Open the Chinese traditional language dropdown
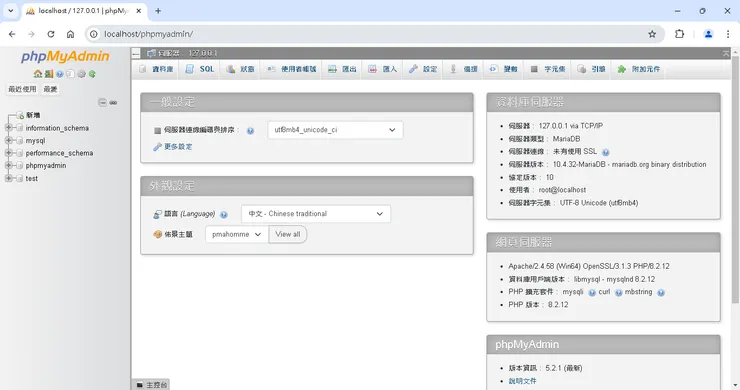The height and width of the screenshot is (390, 740). [x=316, y=214]
